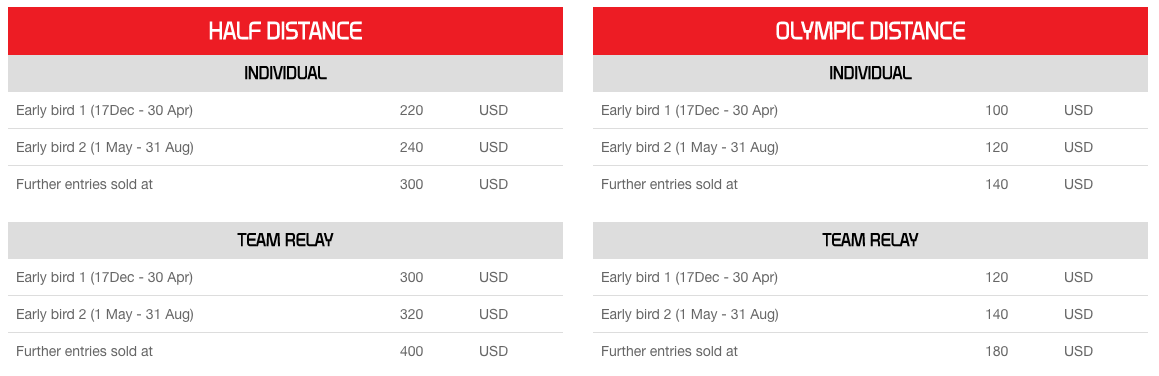Image resolution: width=1159 pixels, height=376 pixels.
Task: Click Olympic team relay Early bird 1 label
Action: pos(690,278)
